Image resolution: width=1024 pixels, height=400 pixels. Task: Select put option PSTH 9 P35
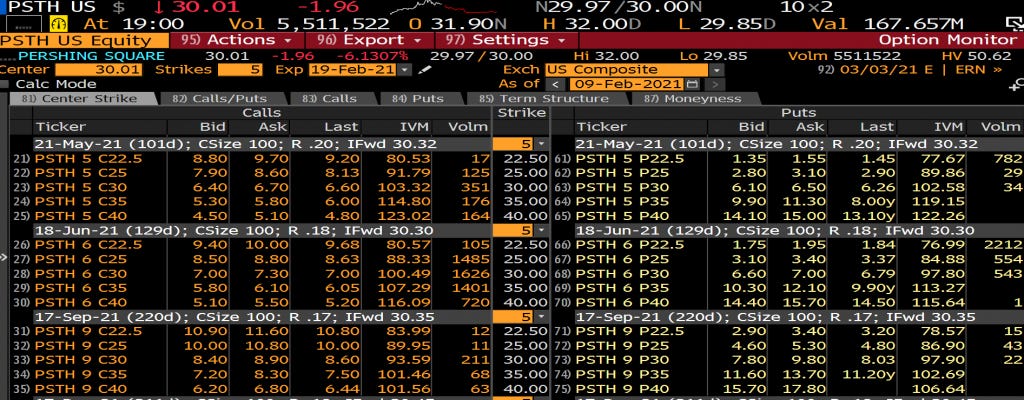(622, 375)
